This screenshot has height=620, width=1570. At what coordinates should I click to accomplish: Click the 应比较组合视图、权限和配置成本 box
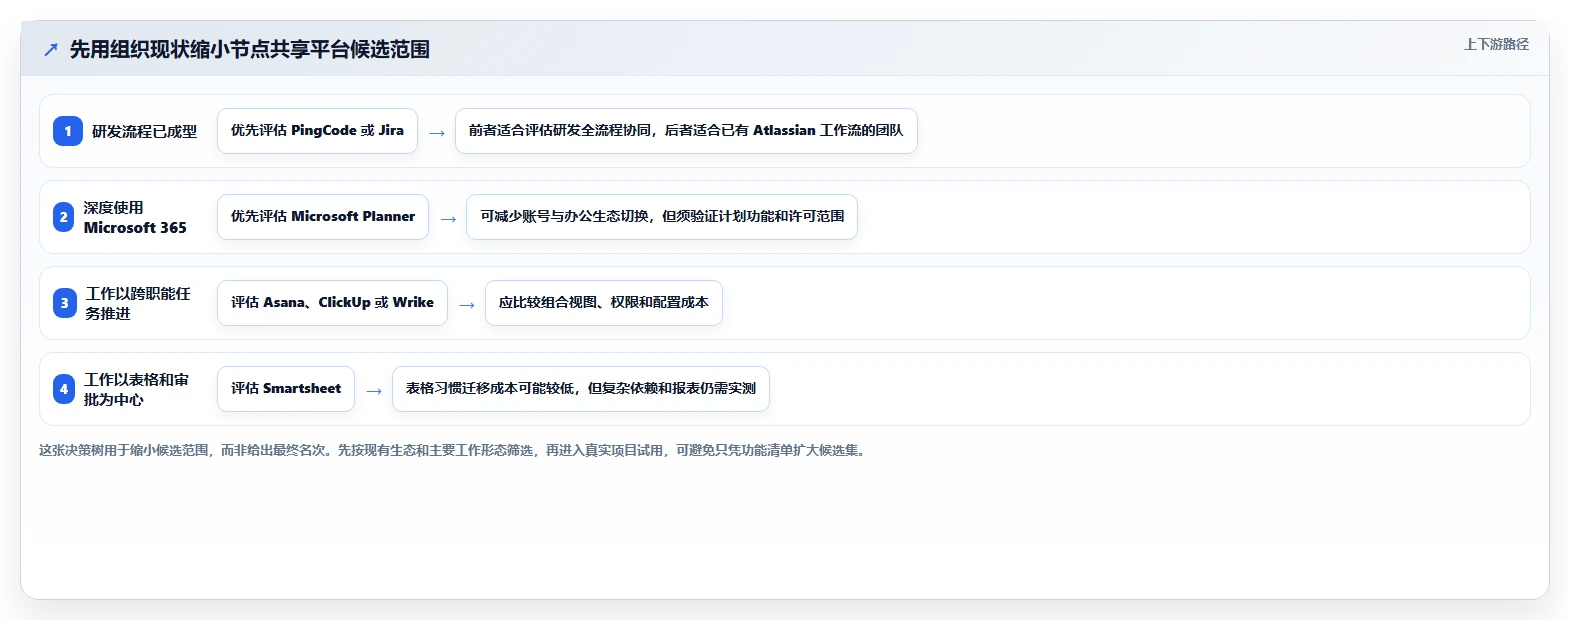point(604,303)
